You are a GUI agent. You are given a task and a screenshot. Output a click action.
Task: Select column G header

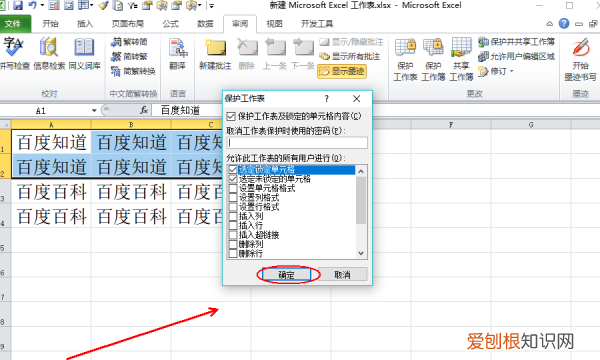pos(531,125)
